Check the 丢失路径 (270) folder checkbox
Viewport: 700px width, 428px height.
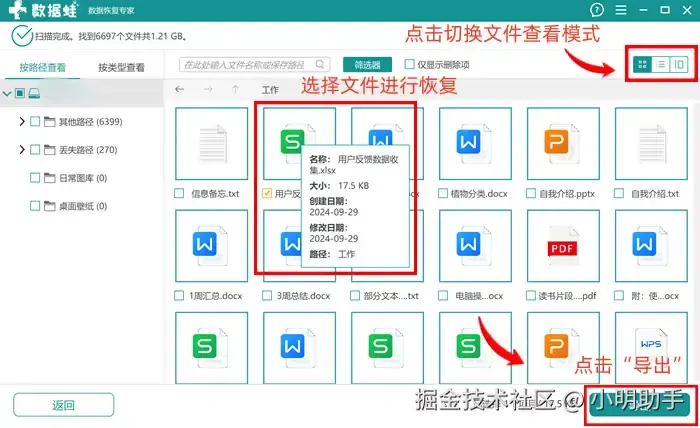(35, 150)
